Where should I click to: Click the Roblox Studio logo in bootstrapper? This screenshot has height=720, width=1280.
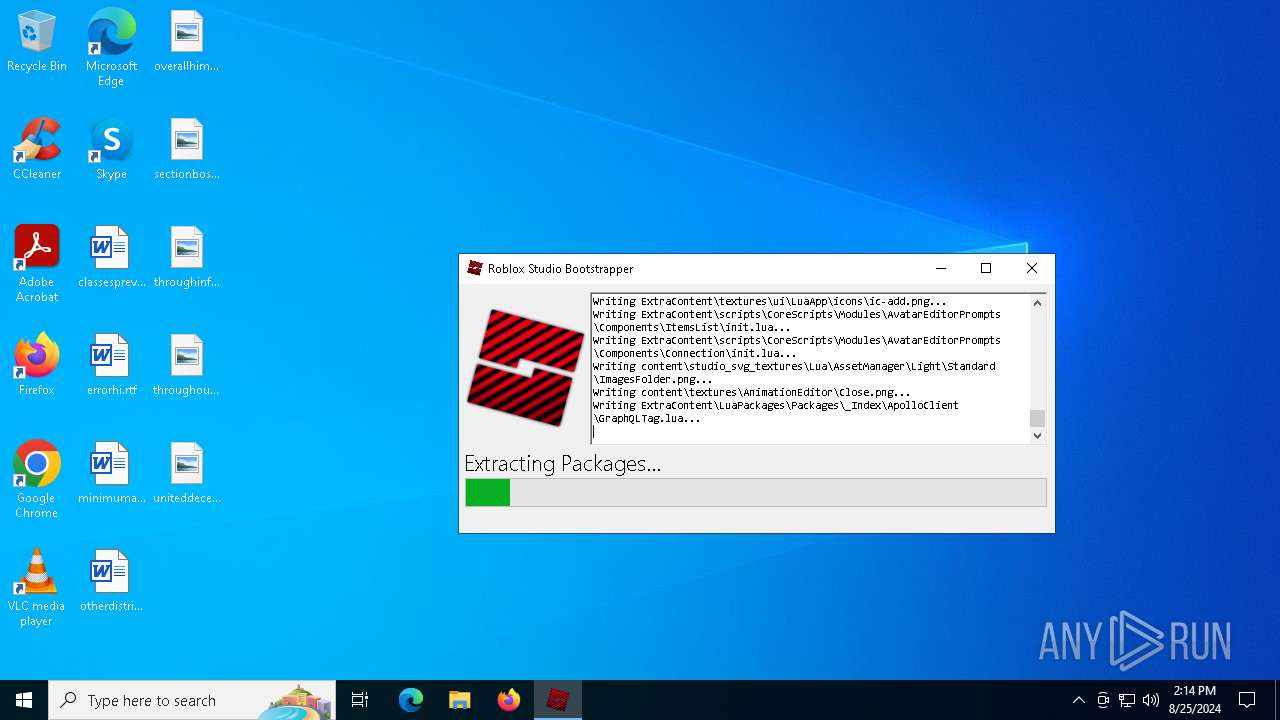(525, 367)
